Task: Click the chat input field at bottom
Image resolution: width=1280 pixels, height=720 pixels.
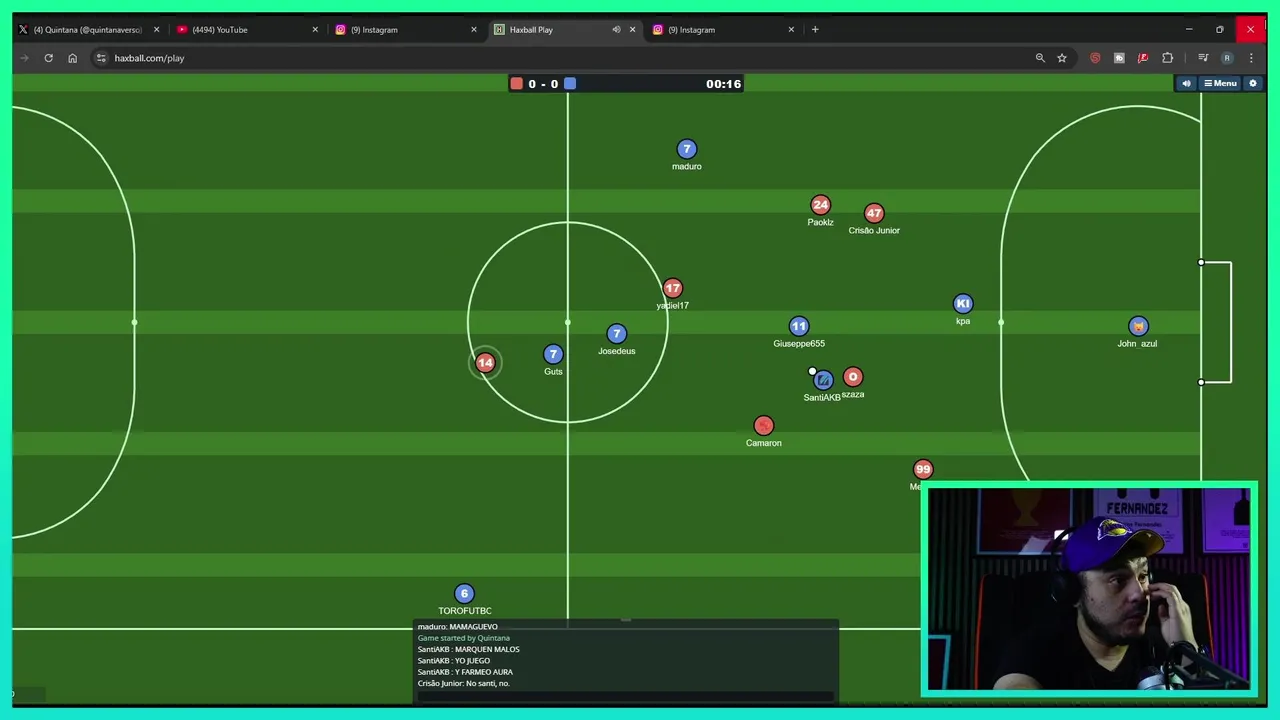Action: (x=625, y=696)
